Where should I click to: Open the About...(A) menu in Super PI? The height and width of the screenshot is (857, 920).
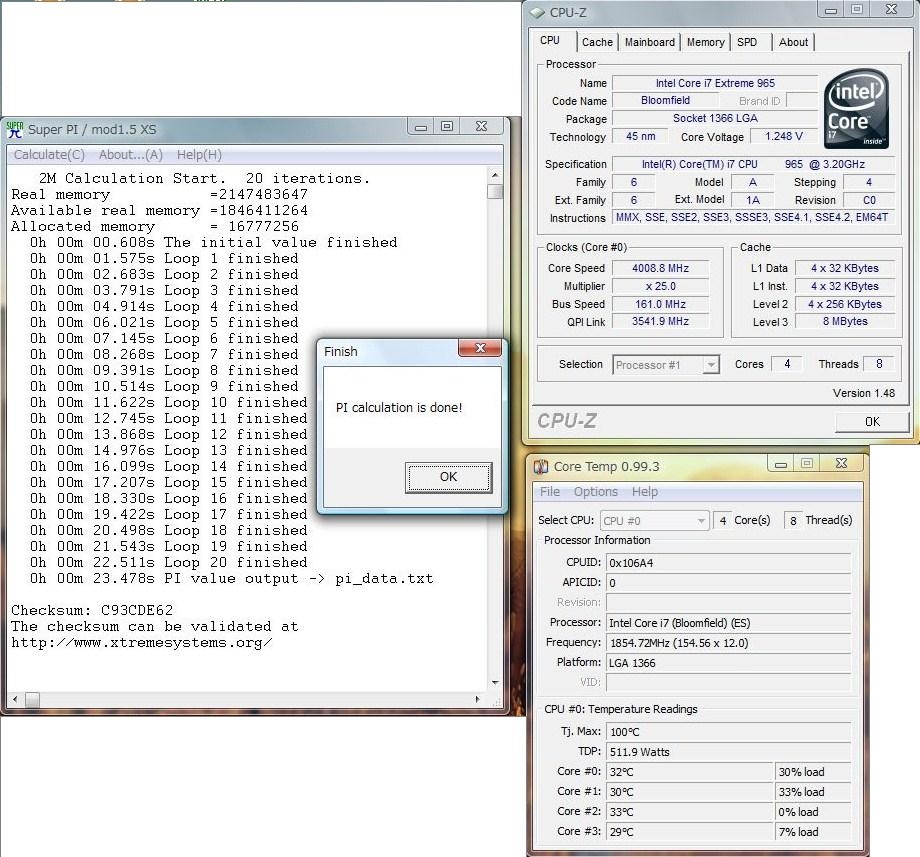click(x=130, y=155)
